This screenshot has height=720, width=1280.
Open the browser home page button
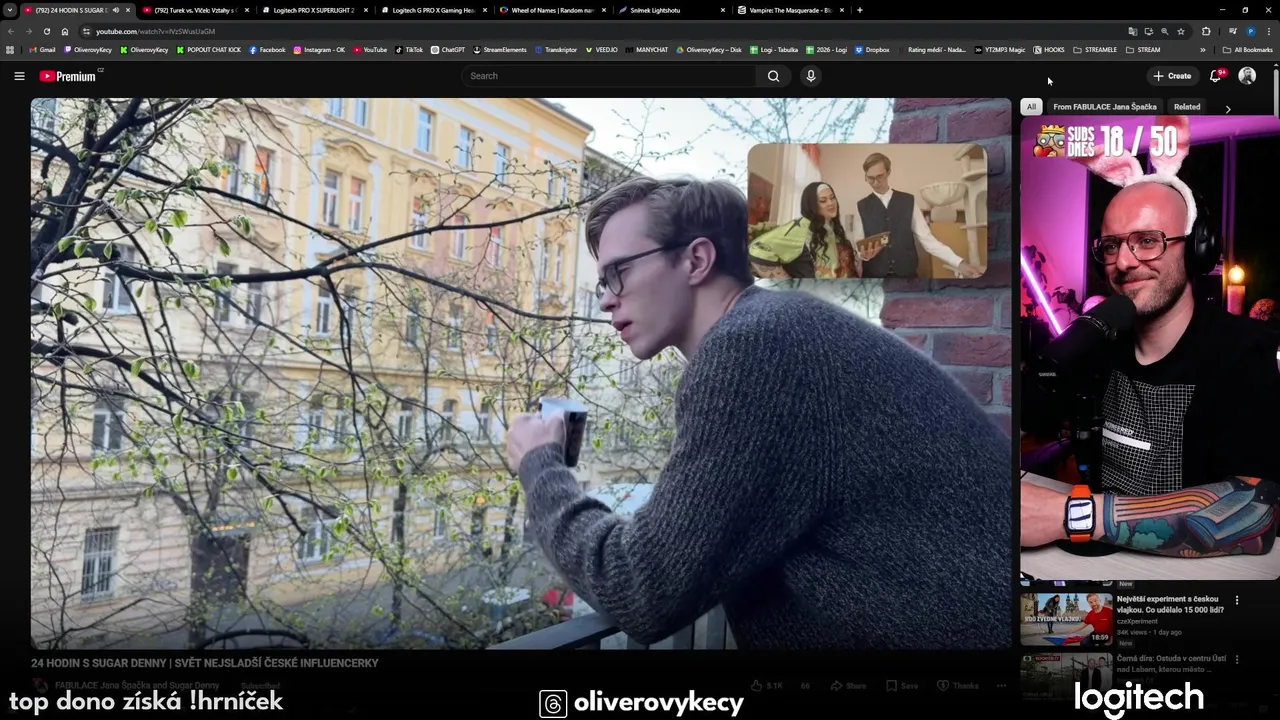(64, 31)
